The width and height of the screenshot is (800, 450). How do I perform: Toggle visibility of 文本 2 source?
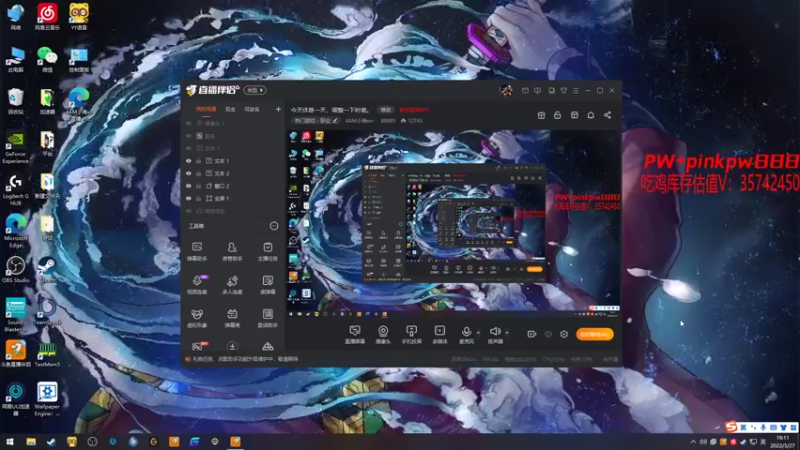coord(189,173)
